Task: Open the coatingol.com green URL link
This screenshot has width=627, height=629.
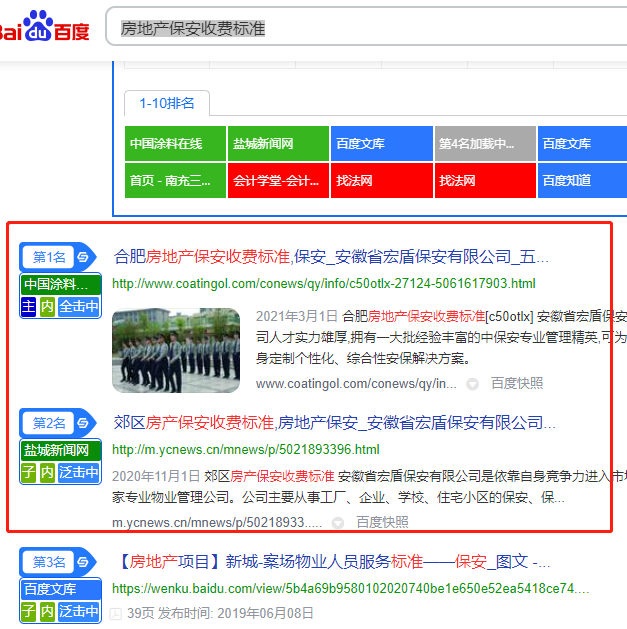Action: tap(324, 284)
